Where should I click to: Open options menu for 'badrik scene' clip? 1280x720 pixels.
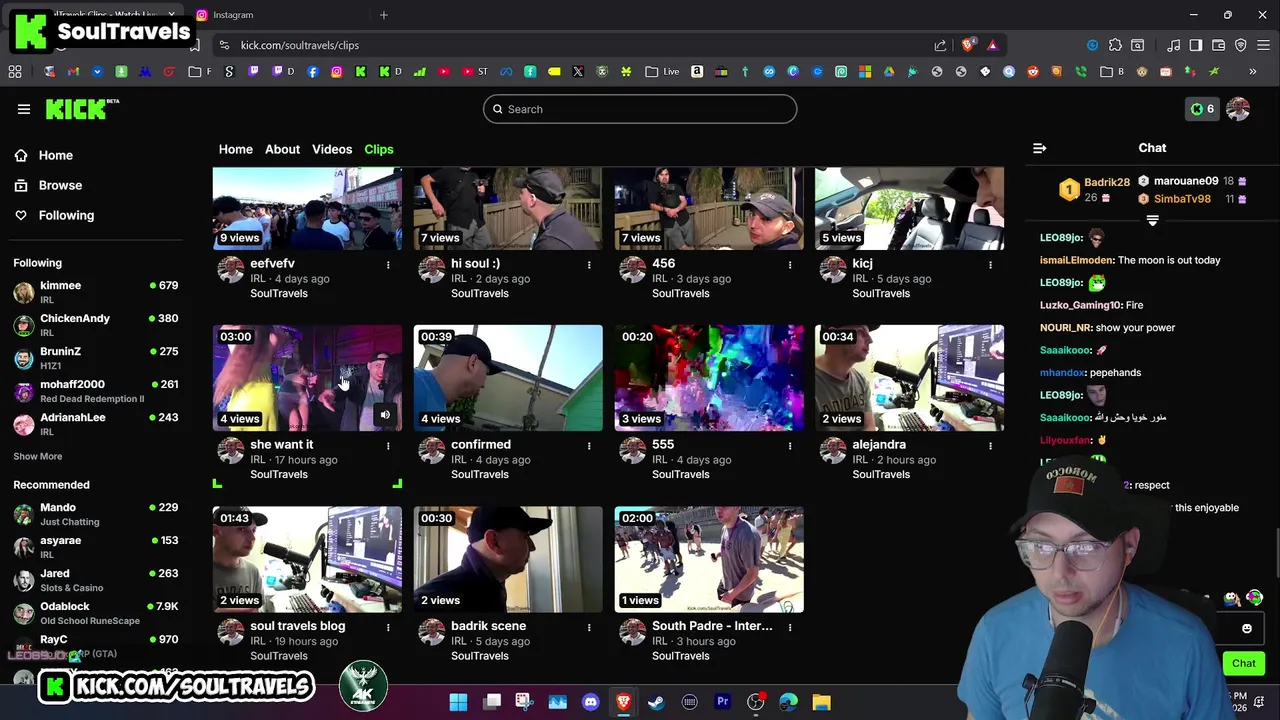(589, 627)
